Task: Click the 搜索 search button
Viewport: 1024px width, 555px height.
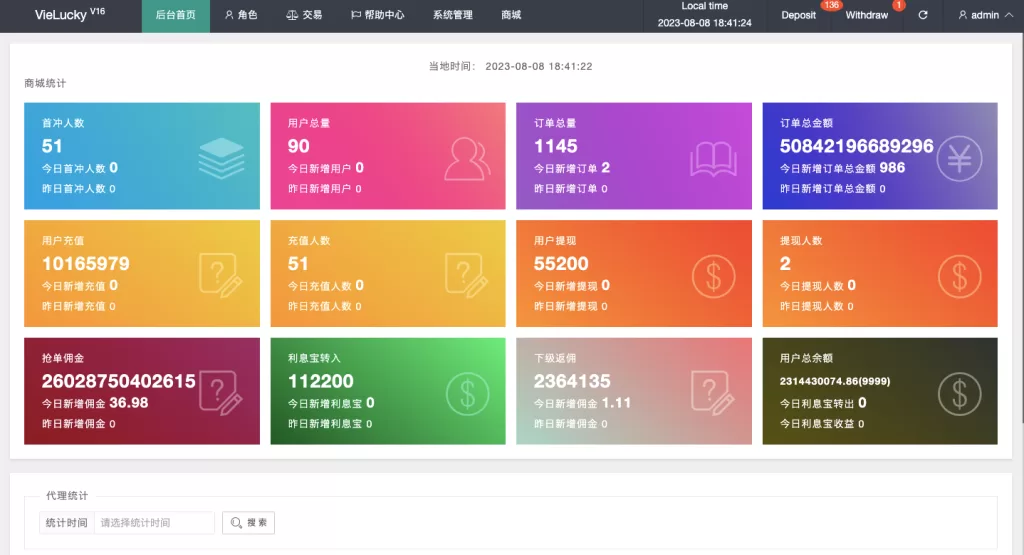Action: (x=248, y=523)
